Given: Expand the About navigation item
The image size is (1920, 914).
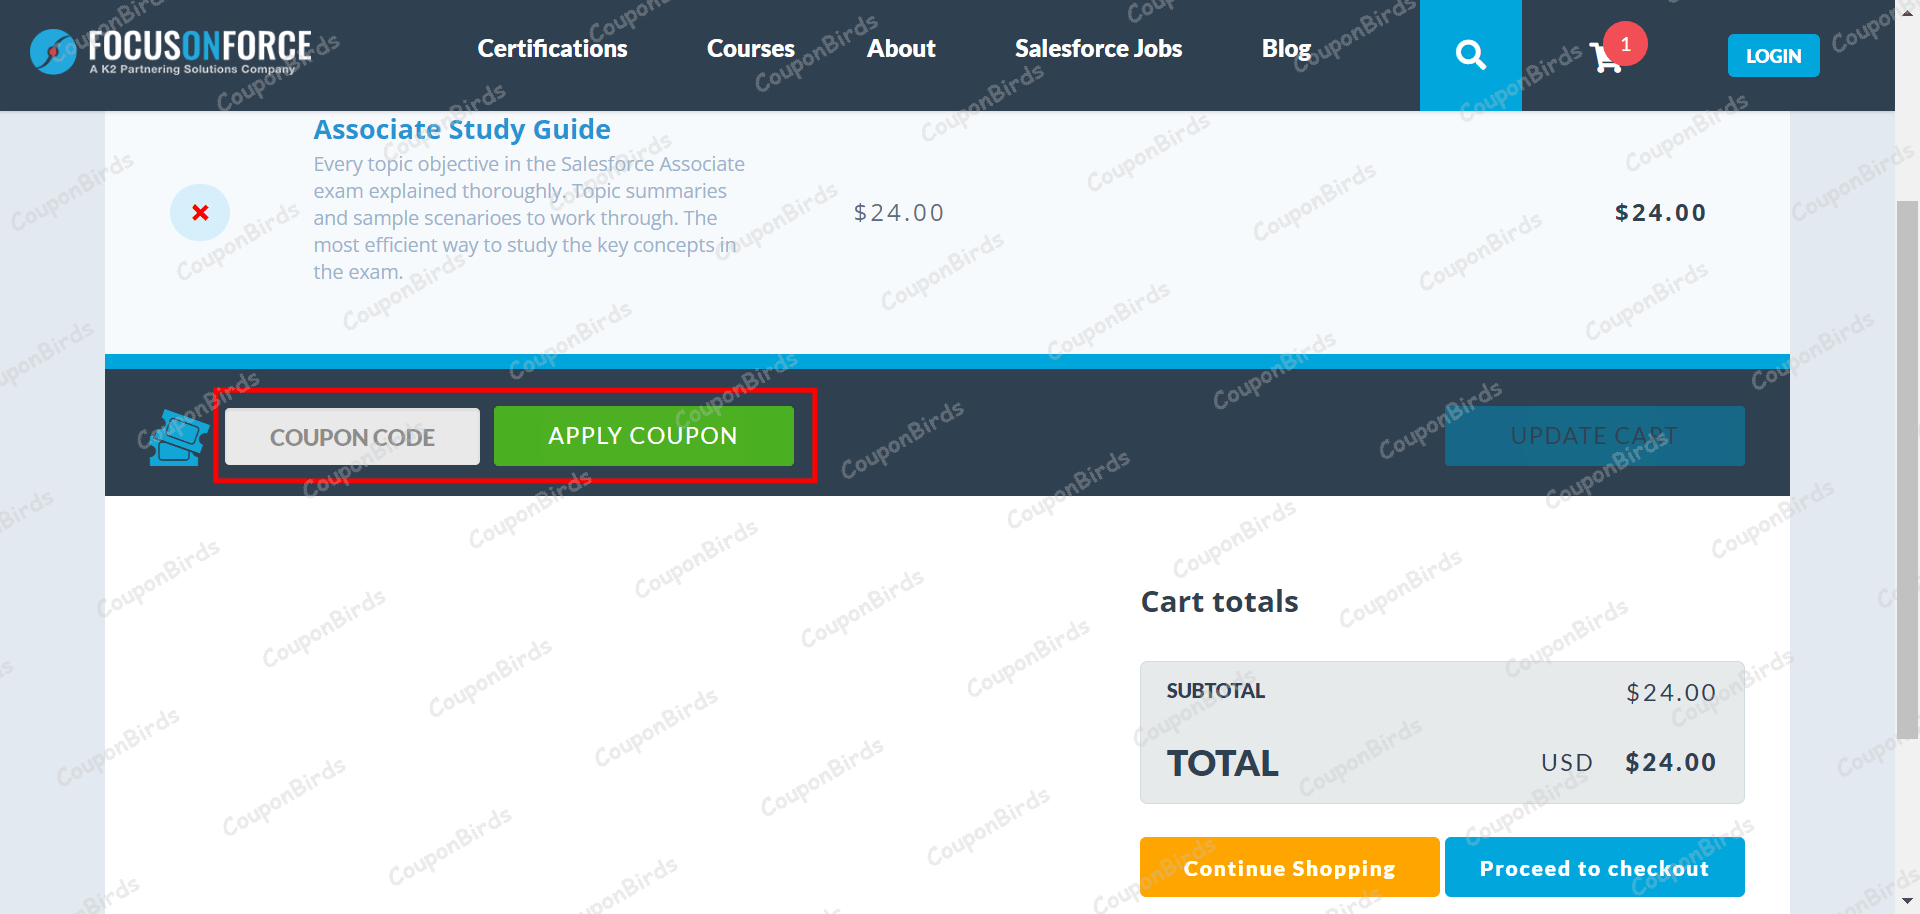Looking at the screenshot, I should [900, 48].
